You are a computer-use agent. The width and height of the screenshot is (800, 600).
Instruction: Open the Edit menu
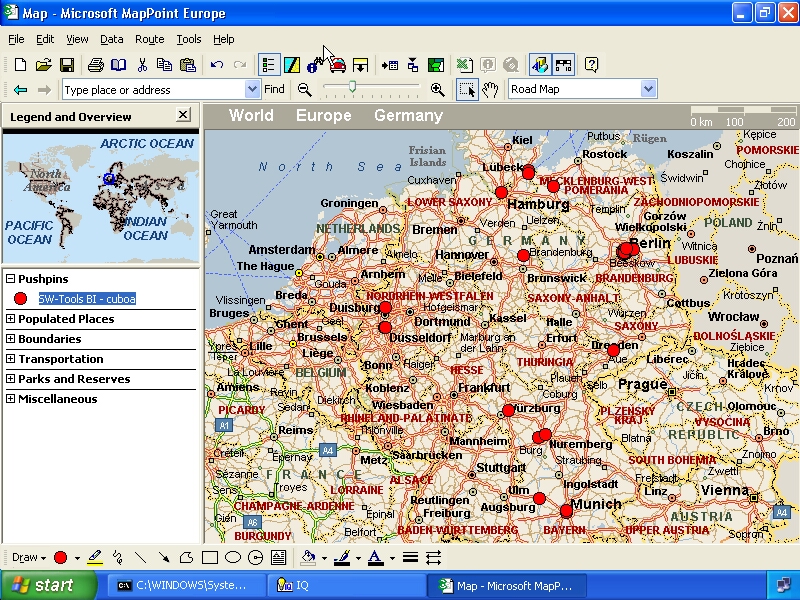point(45,39)
